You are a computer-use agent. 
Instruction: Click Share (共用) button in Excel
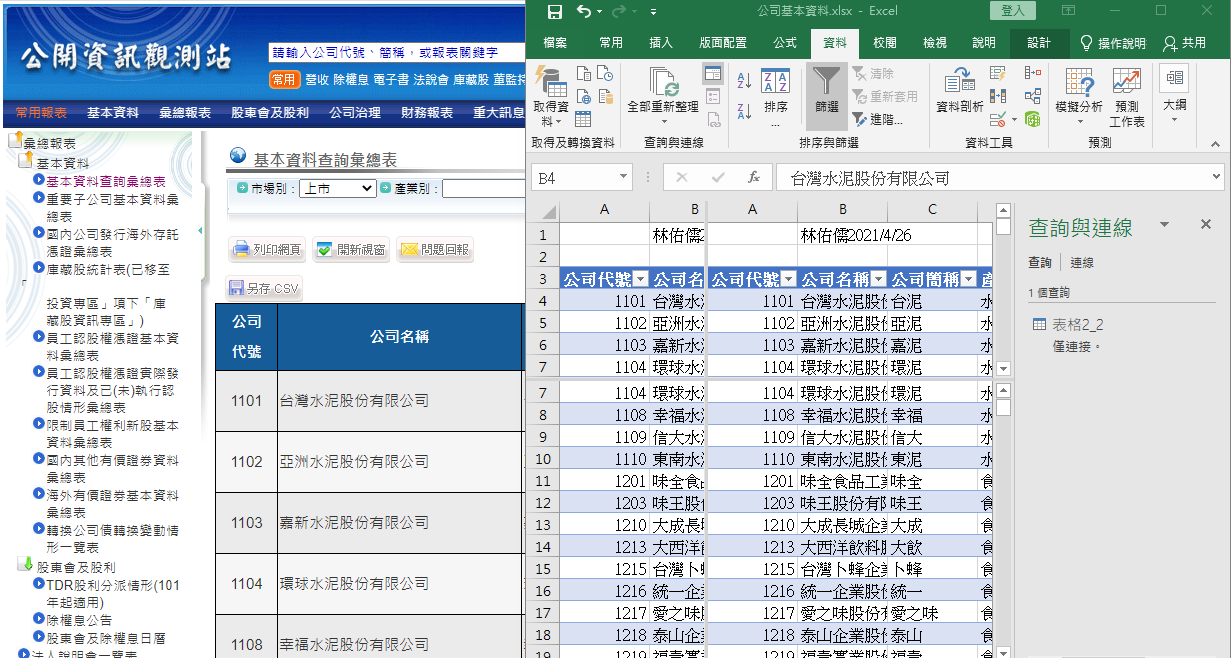tap(1185, 43)
